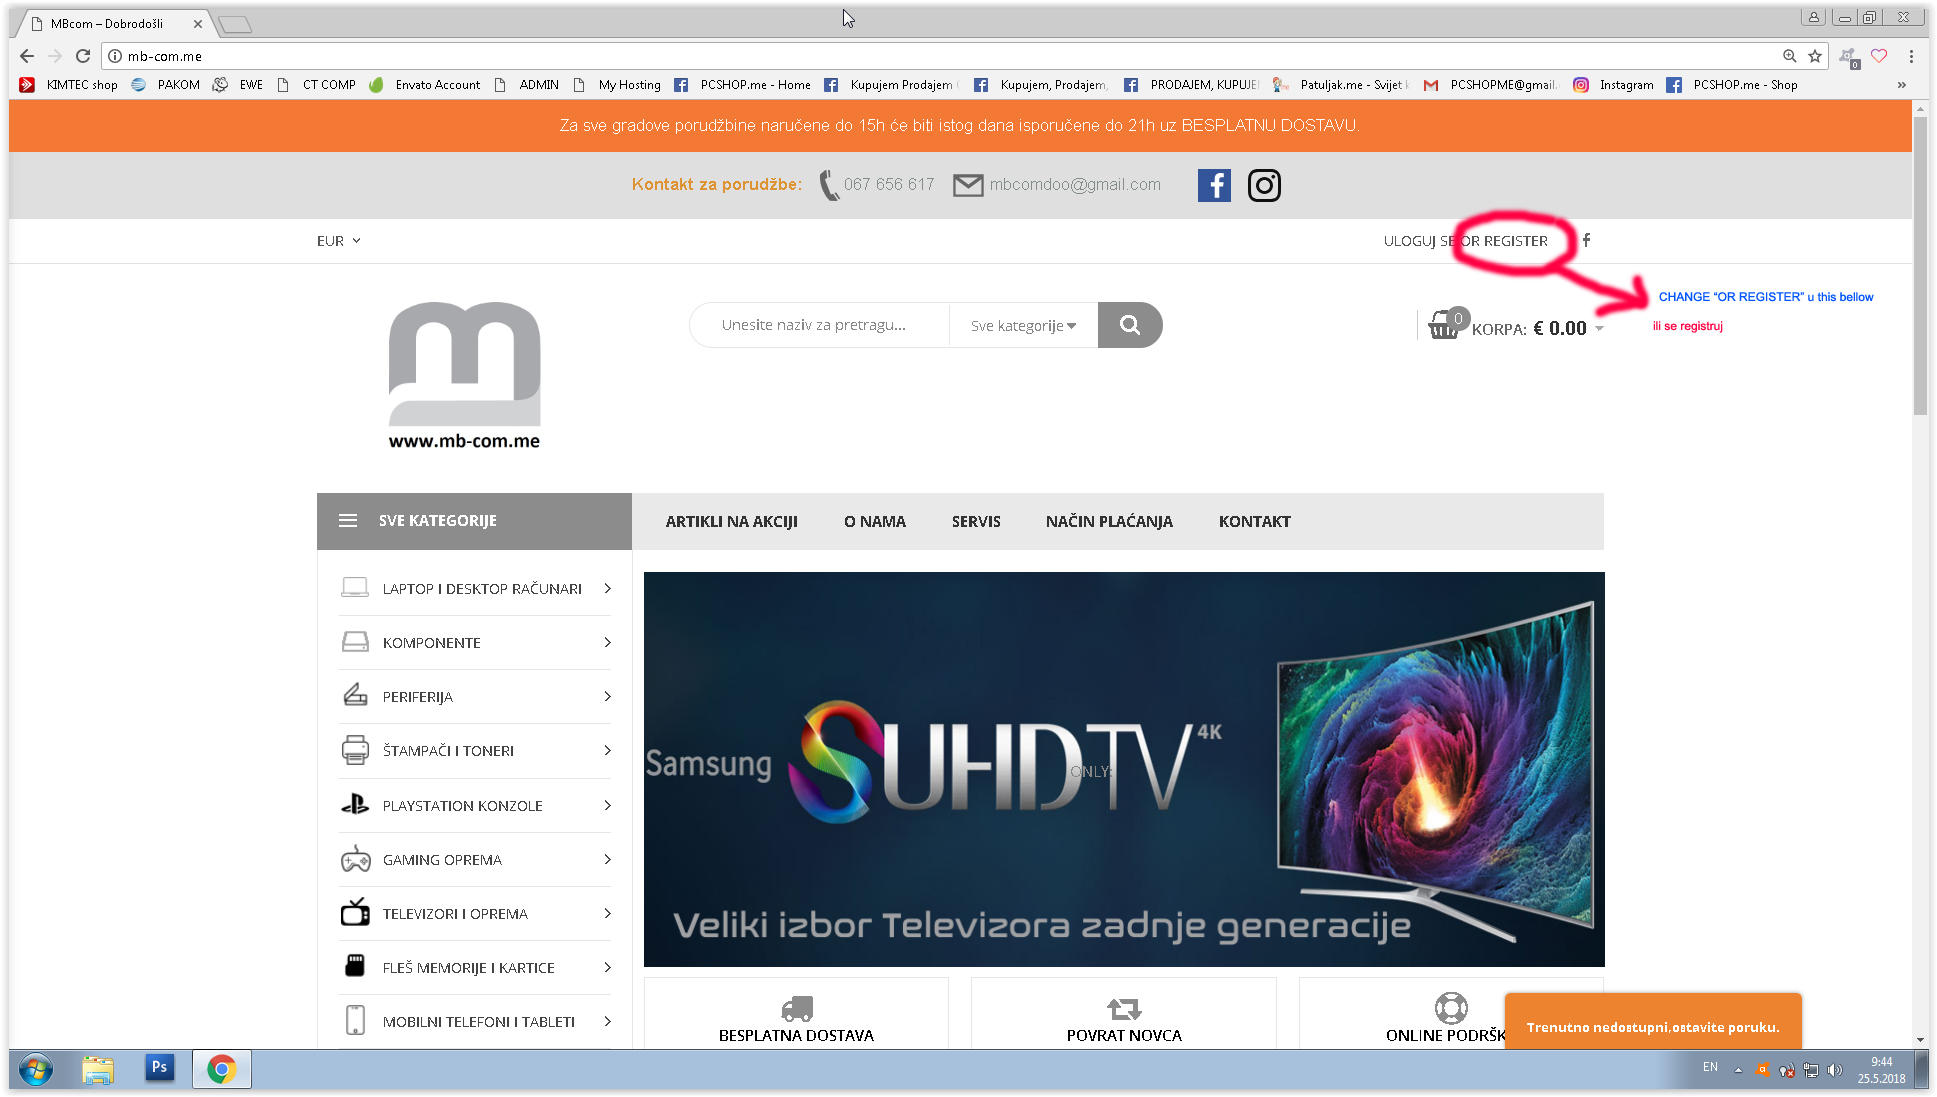The image size is (1937, 1097).
Task: Bookmark this page with the star icon
Action: pyautogui.click(x=1815, y=56)
